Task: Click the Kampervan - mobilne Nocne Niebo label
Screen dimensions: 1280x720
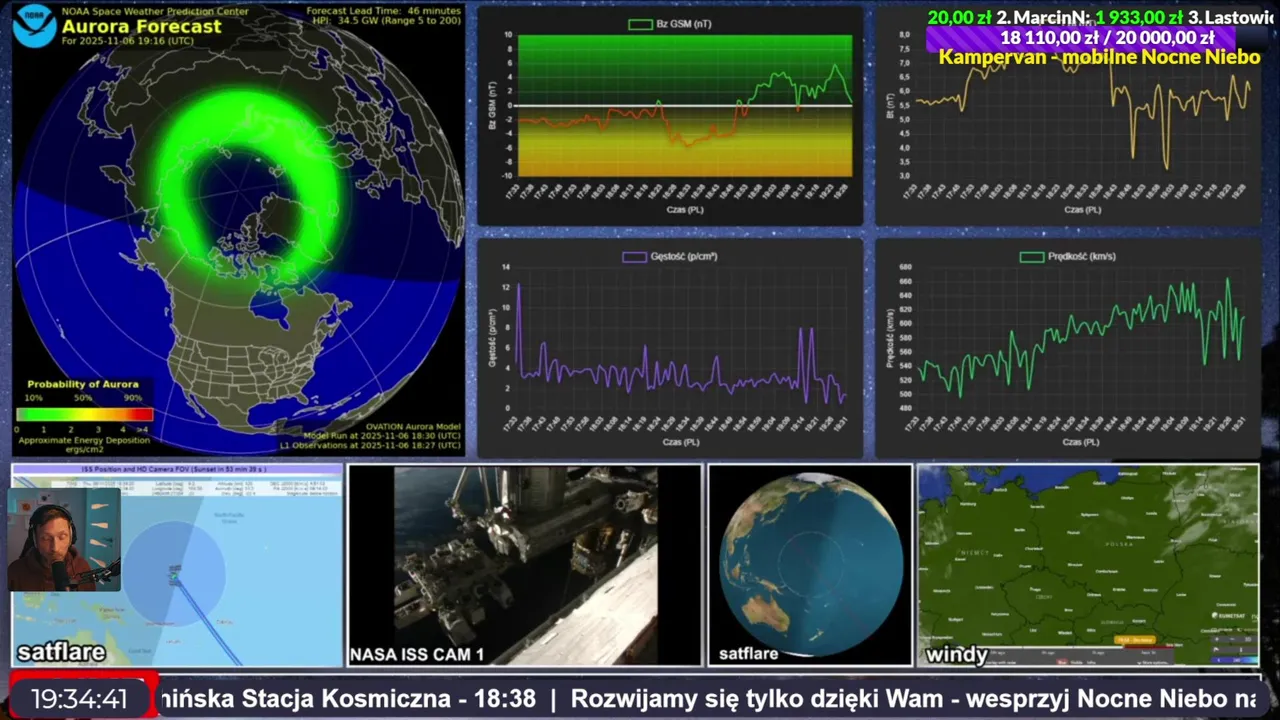Action: pyautogui.click(x=1099, y=57)
